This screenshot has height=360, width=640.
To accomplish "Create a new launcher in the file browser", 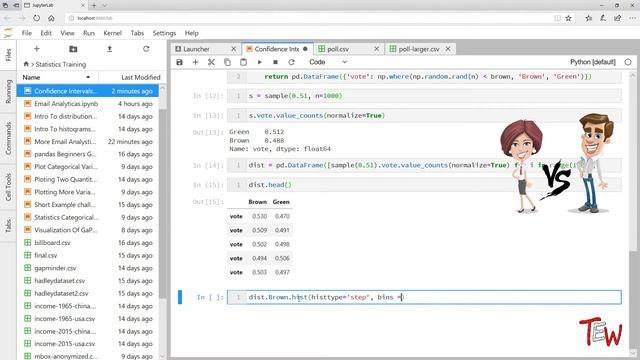I will pyautogui.click(x=36, y=49).
